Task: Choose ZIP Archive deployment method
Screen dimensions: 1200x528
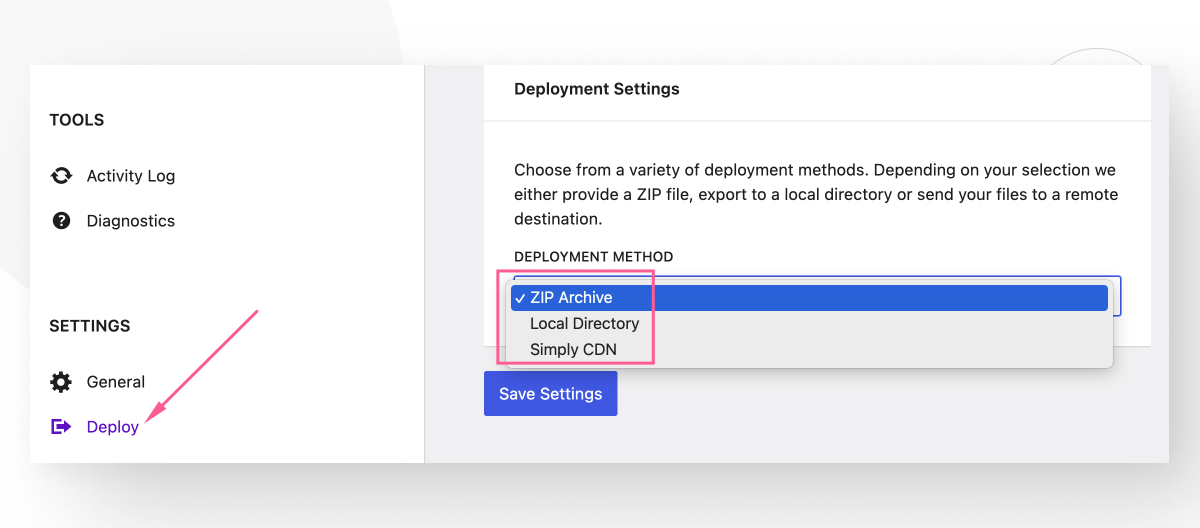Action: 571,298
